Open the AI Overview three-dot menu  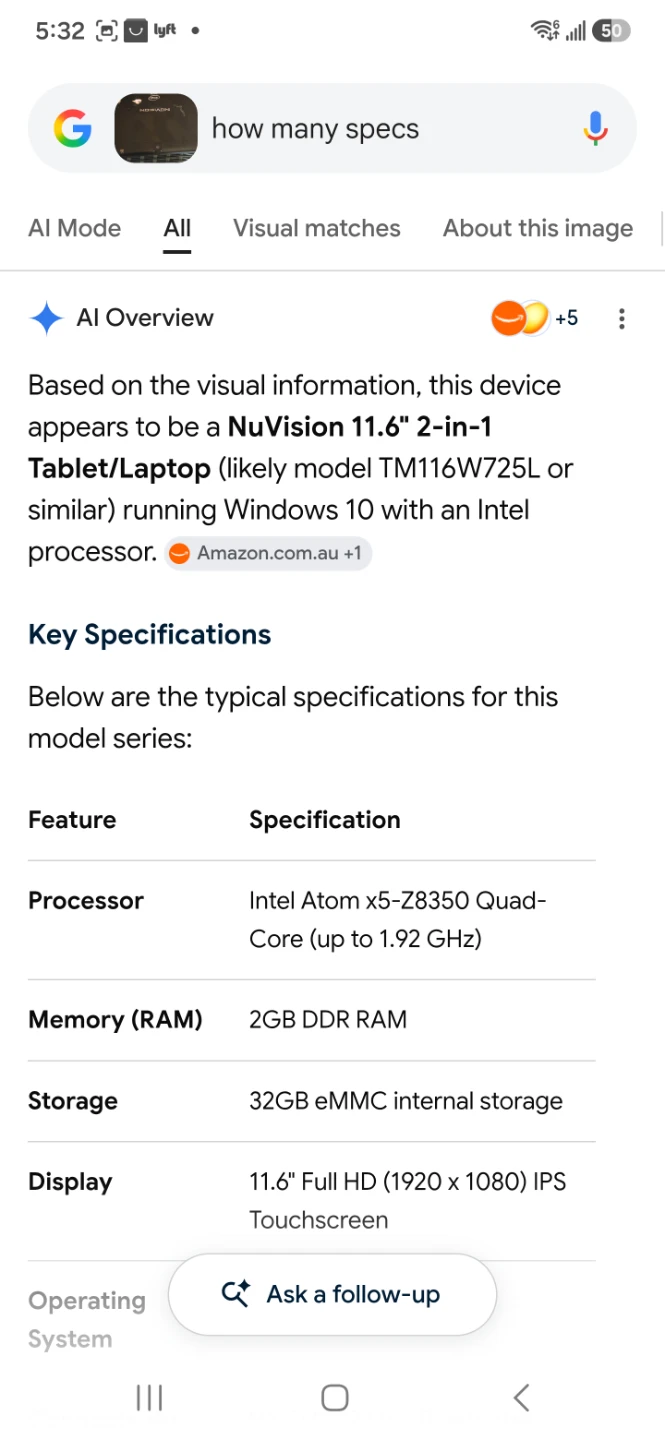pyautogui.click(x=622, y=319)
